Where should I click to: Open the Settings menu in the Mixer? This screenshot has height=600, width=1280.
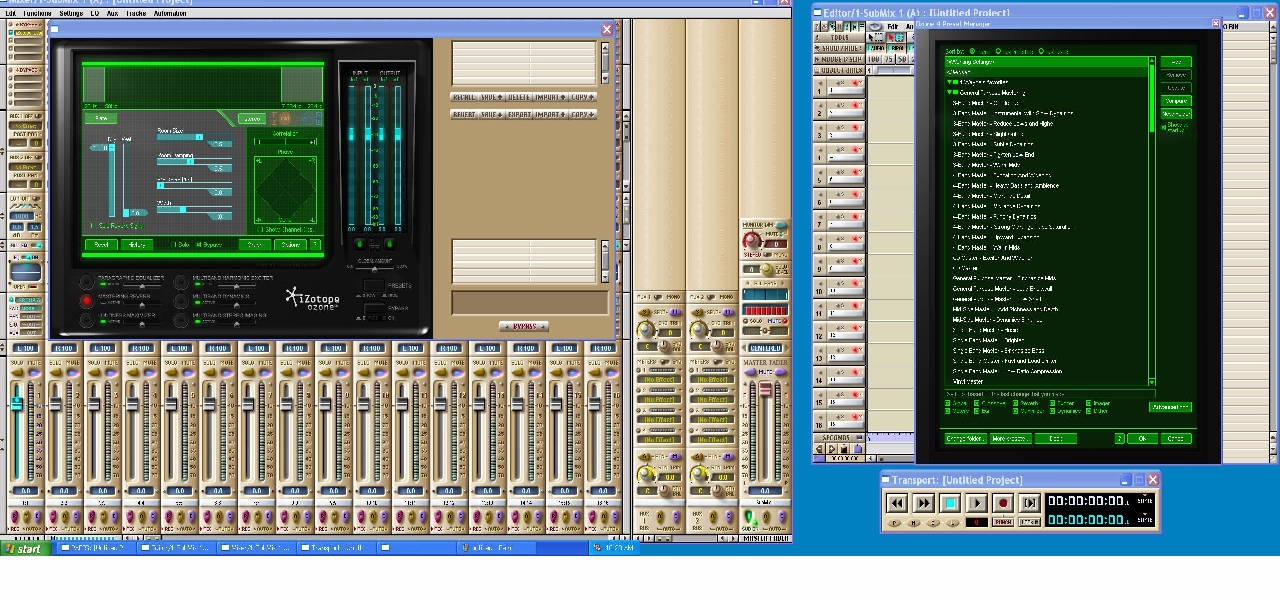click(x=71, y=14)
